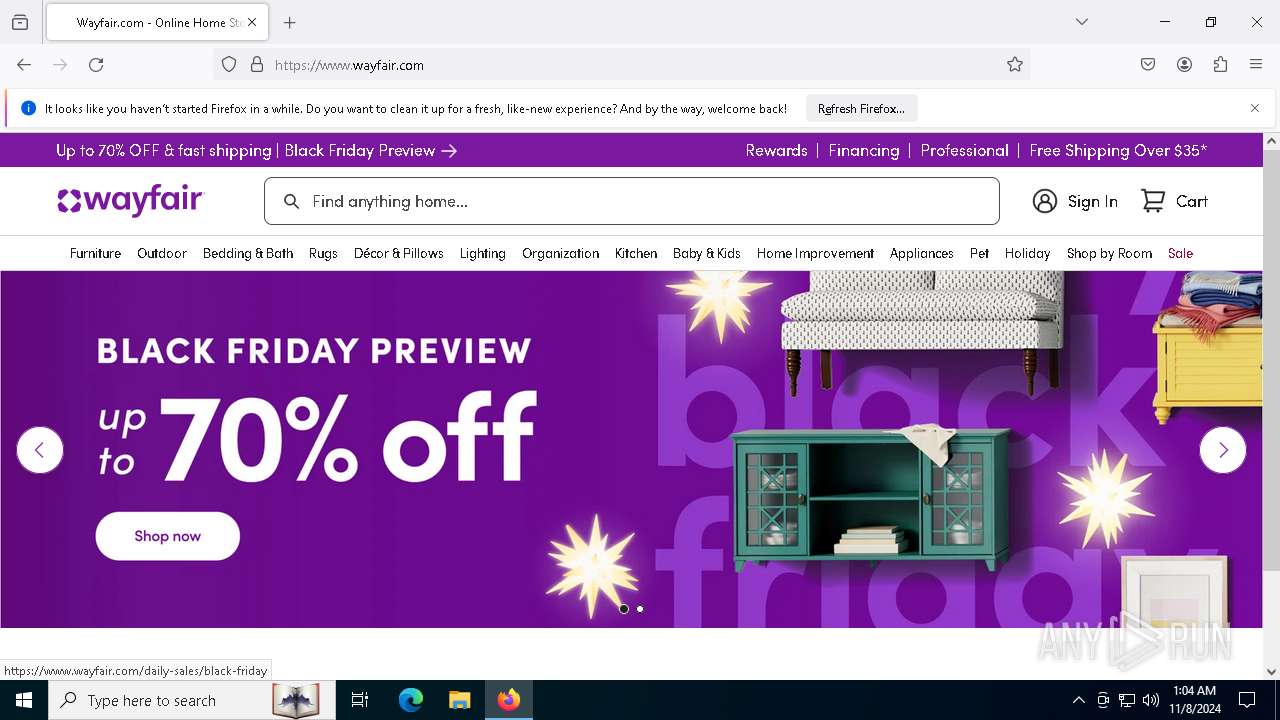Select the second carousel dot

point(640,609)
